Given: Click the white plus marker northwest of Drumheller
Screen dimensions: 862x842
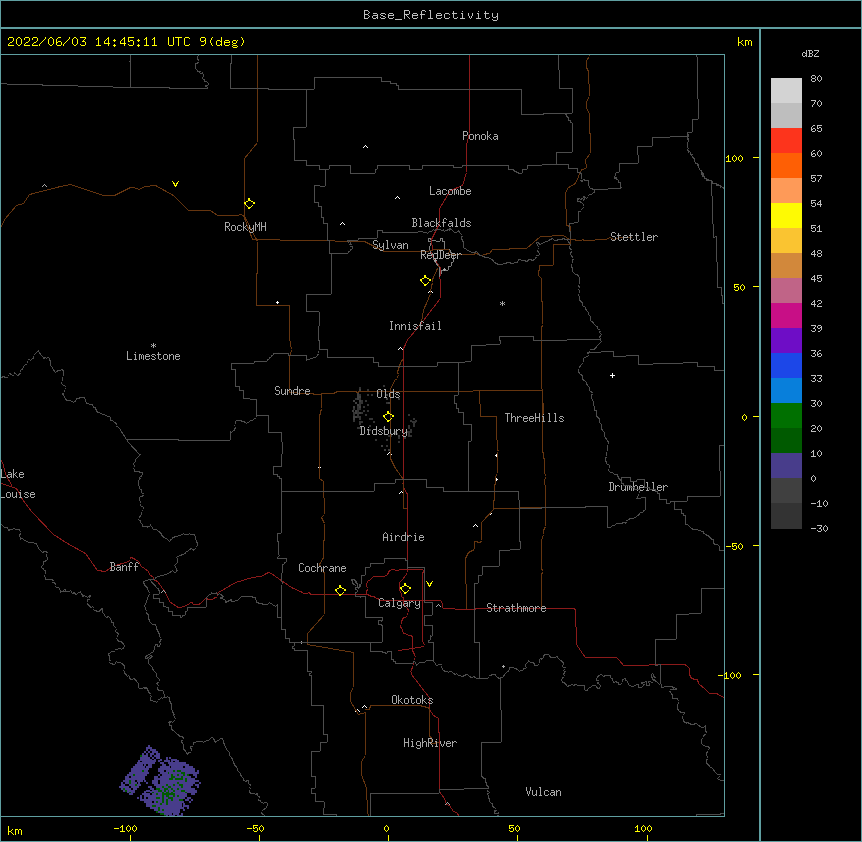Looking at the screenshot, I should click(x=612, y=375).
